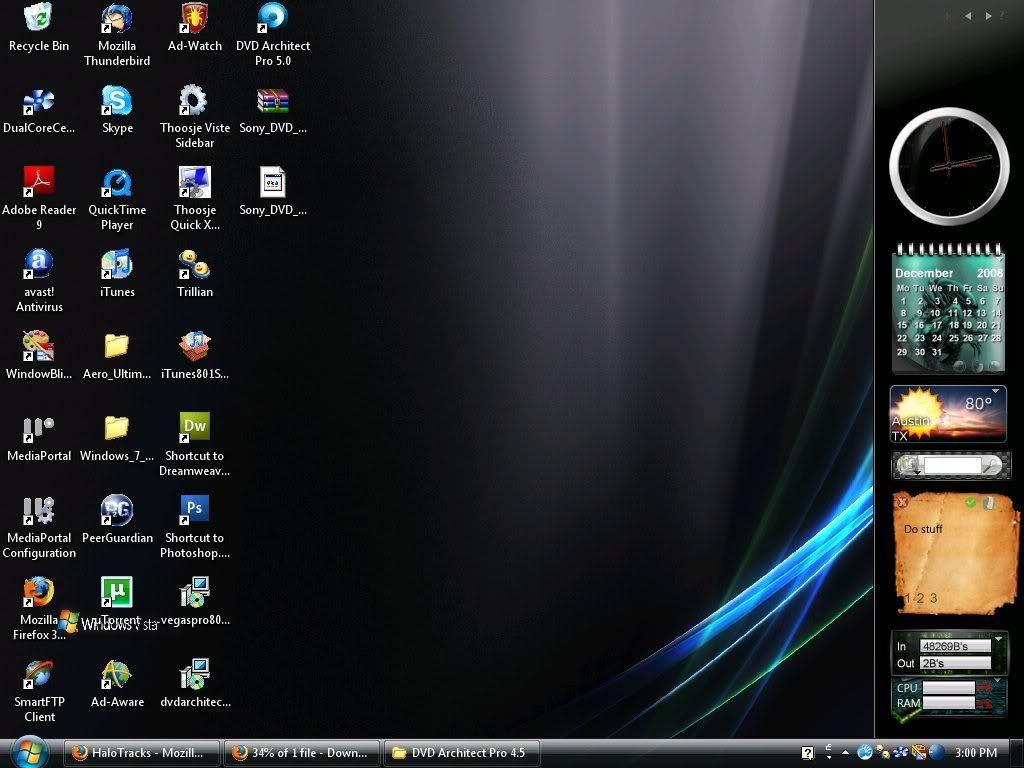Open MediaPortal Configuration shortcut
The height and width of the screenshot is (768, 1024).
[39, 527]
